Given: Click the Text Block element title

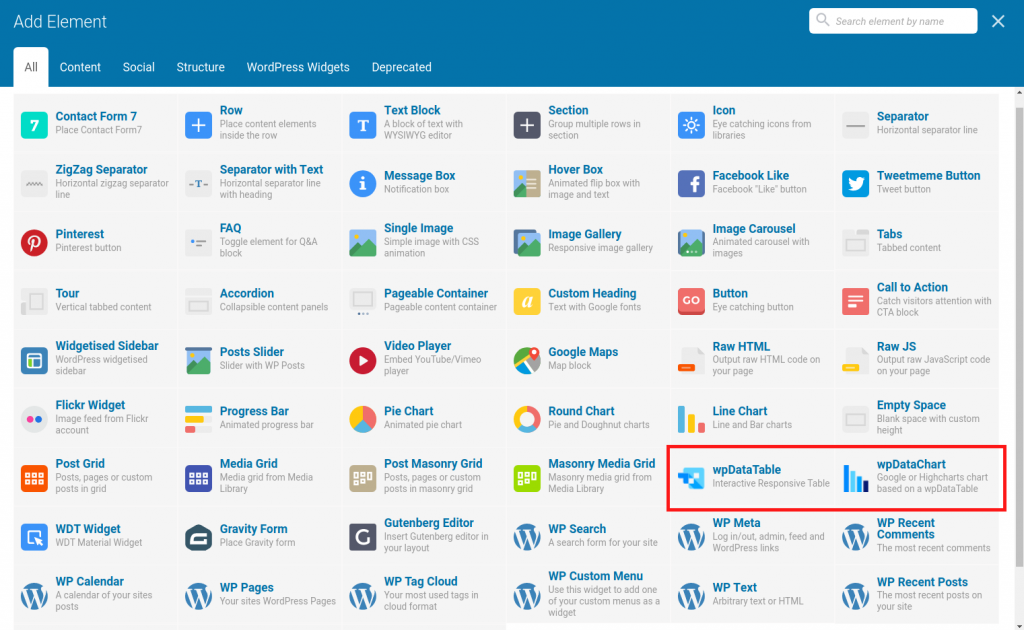Looking at the screenshot, I should 412,110.
